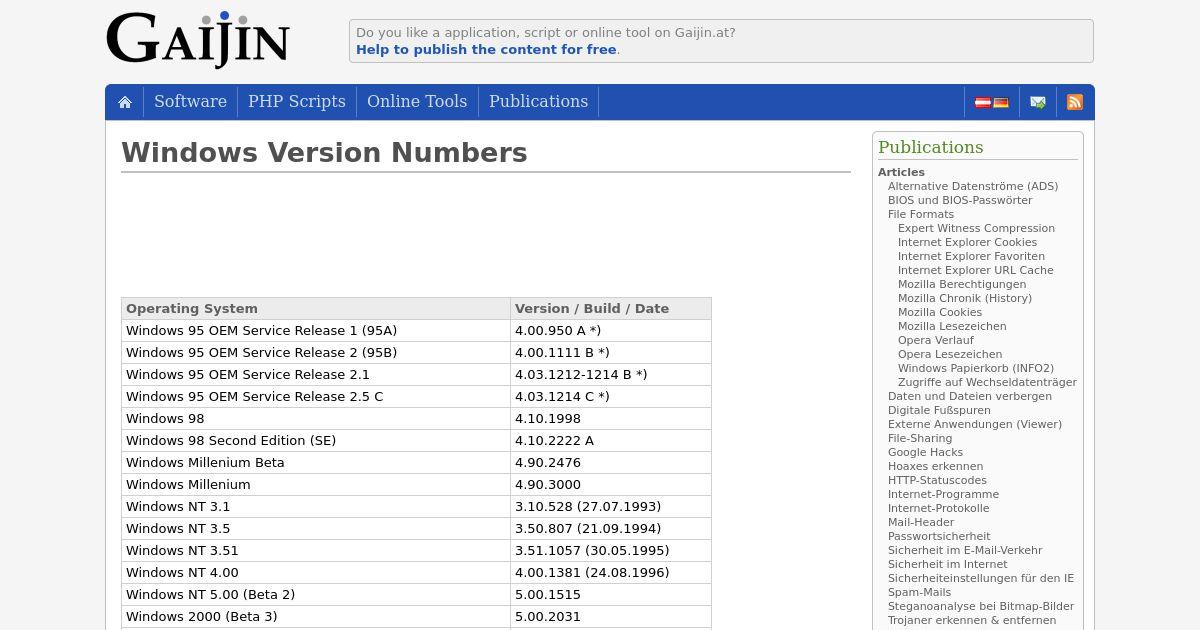Select 'Windows 95 OEM Service Release 2.1' cell
The width and height of the screenshot is (1200, 630).
pyautogui.click(x=316, y=374)
